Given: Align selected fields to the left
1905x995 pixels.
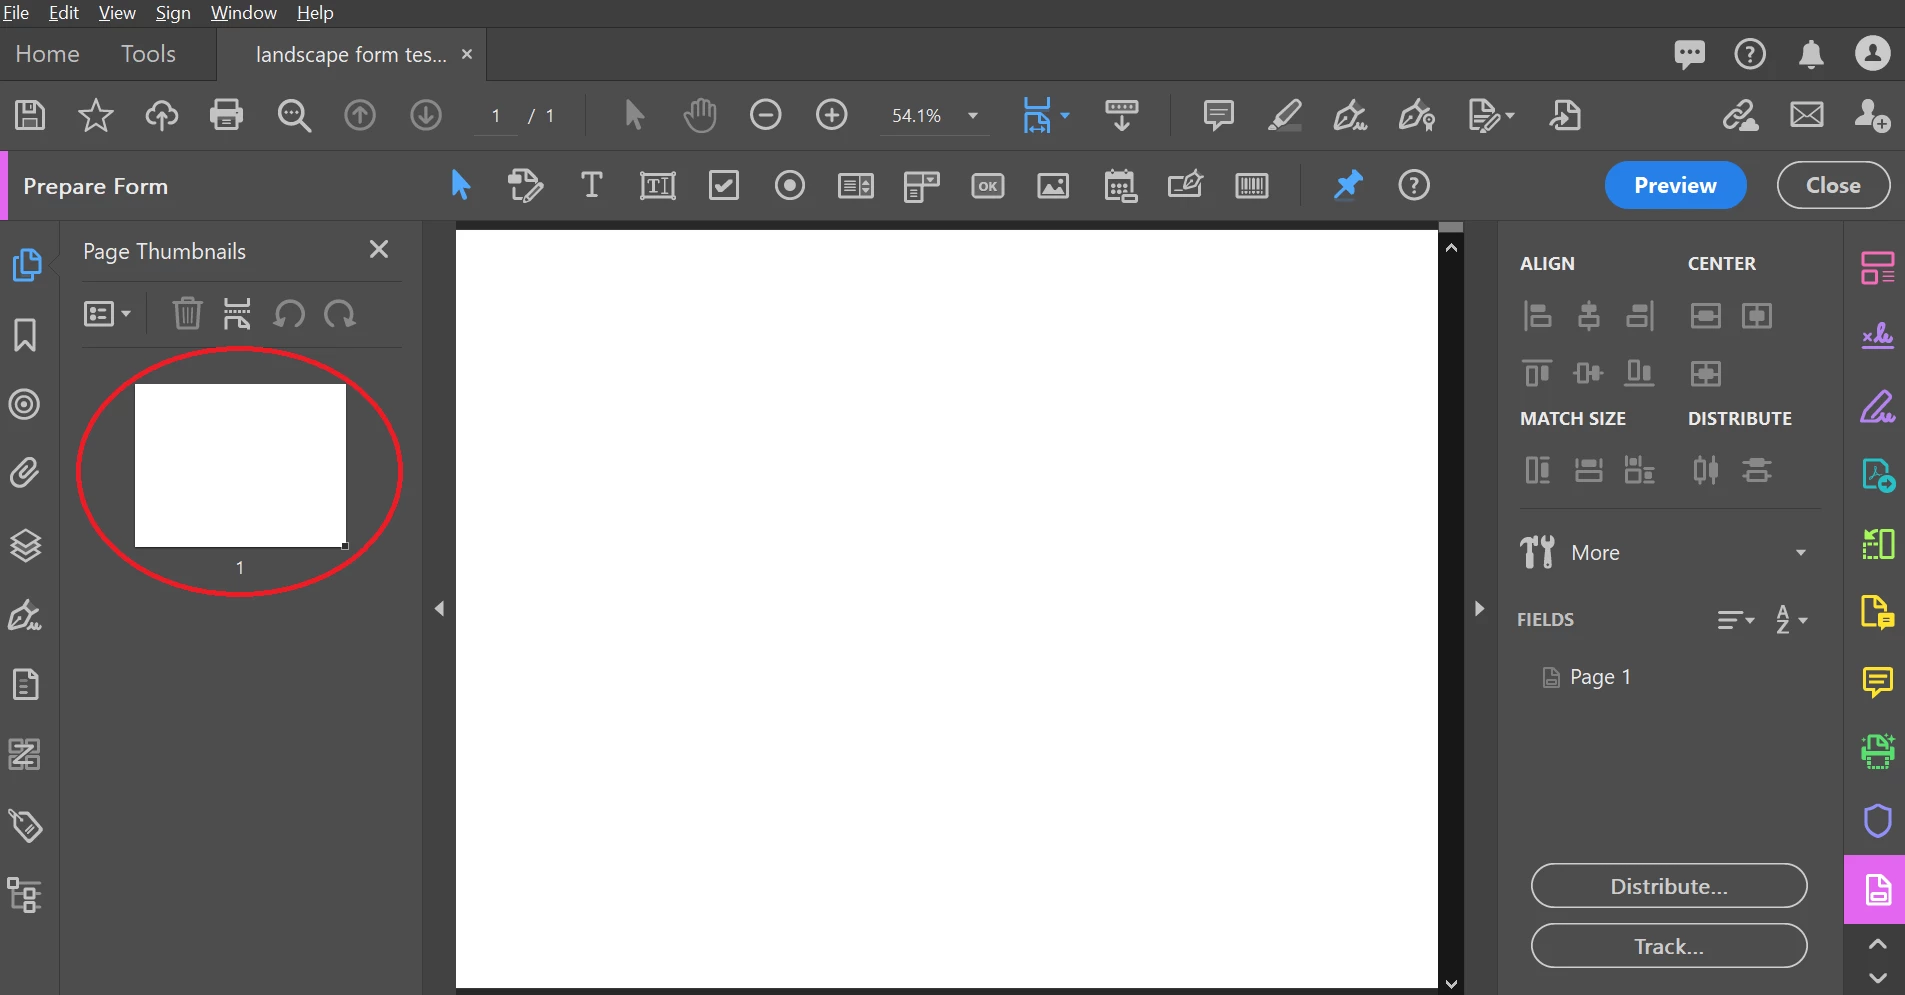Looking at the screenshot, I should coord(1537,316).
